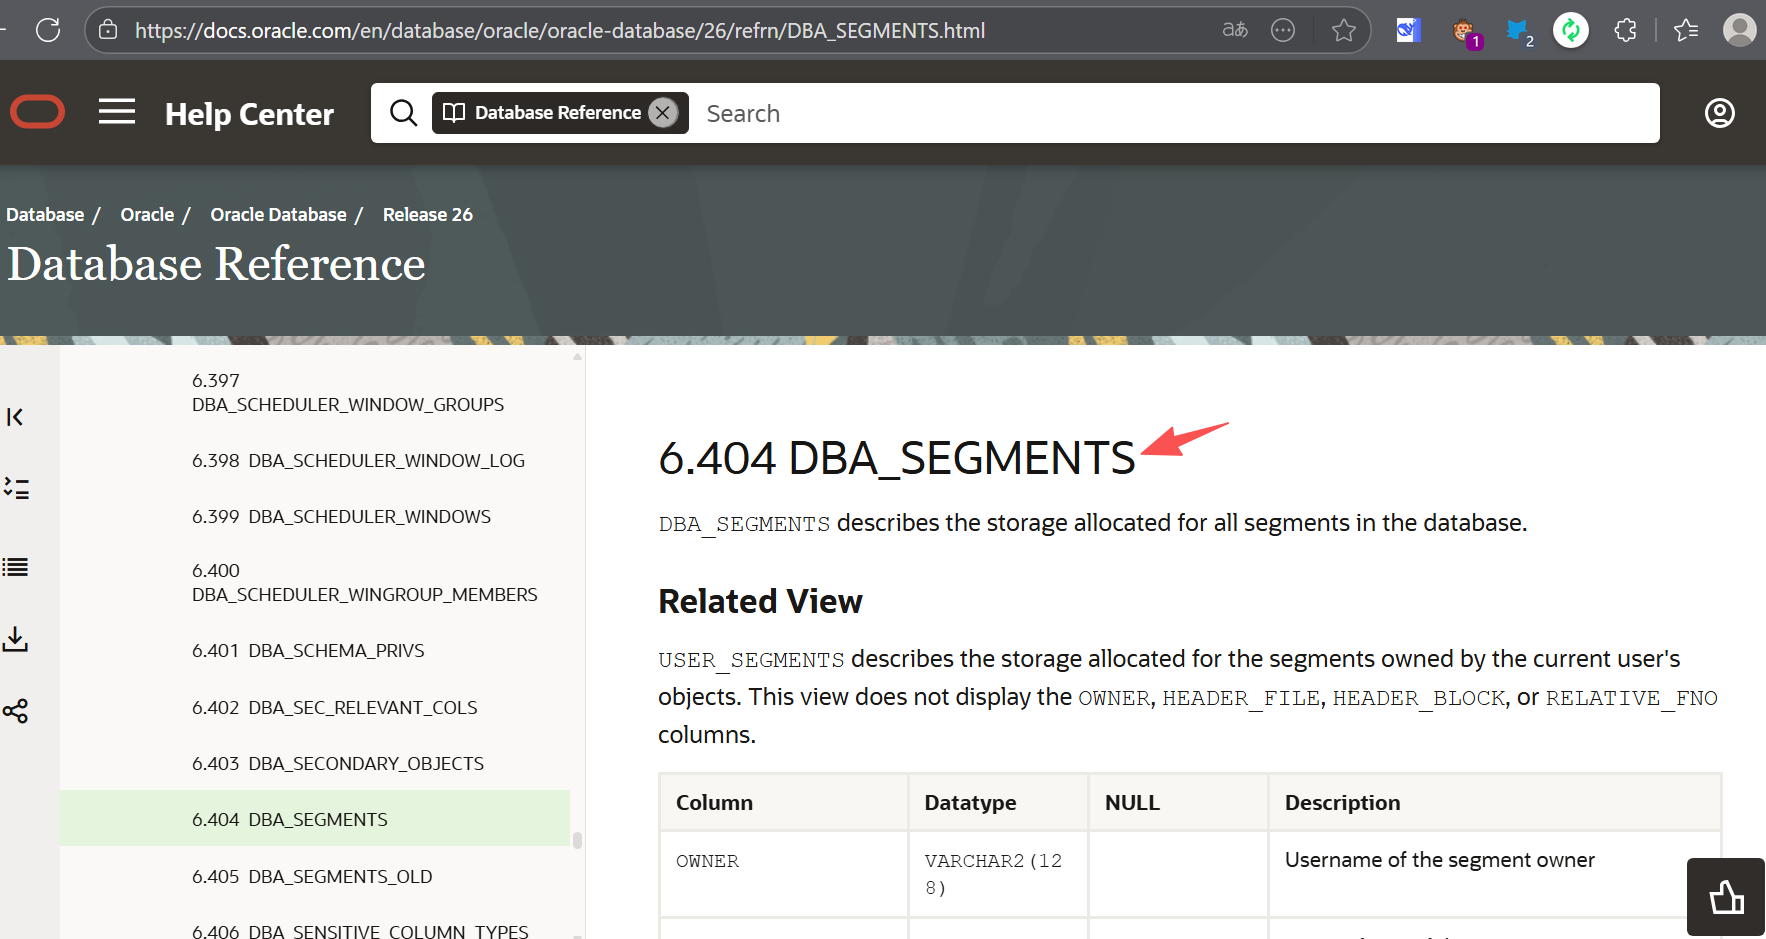Give feedback with thumbs-up button
Viewport: 1766px width, 939px height.
click(x=1726, y=897)
